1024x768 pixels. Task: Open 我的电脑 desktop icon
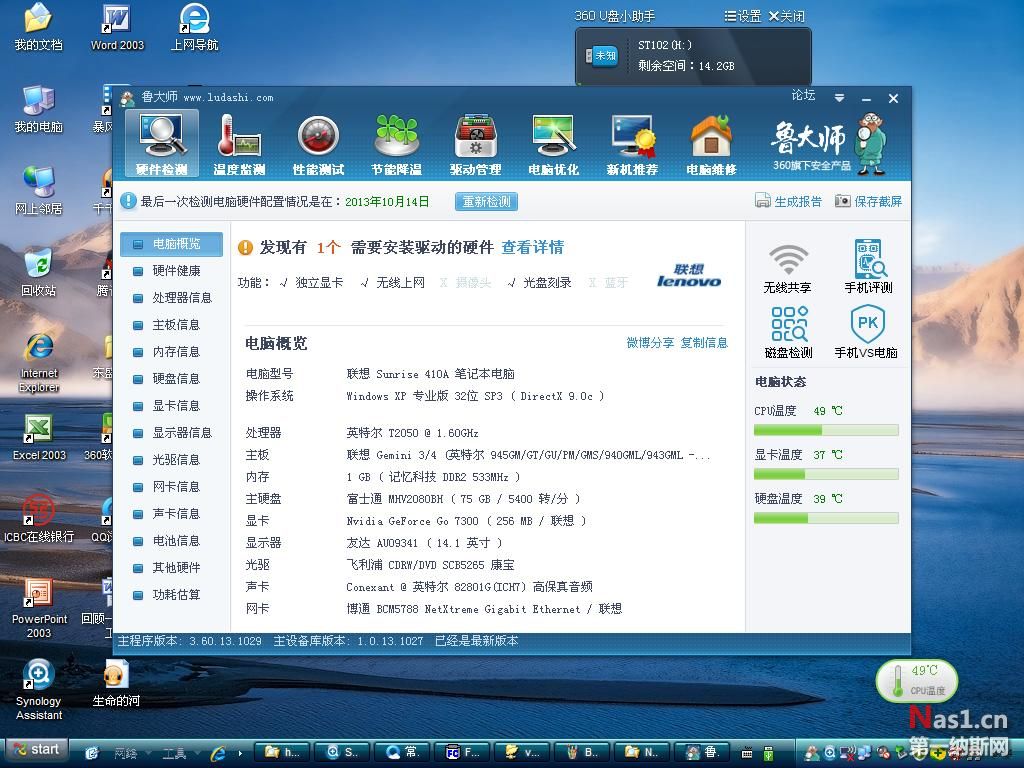[x=39, y=109]
